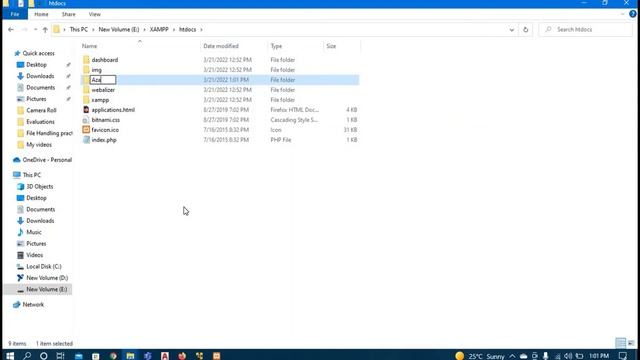
Task: Switch to large icons view button
Action: 631,343
